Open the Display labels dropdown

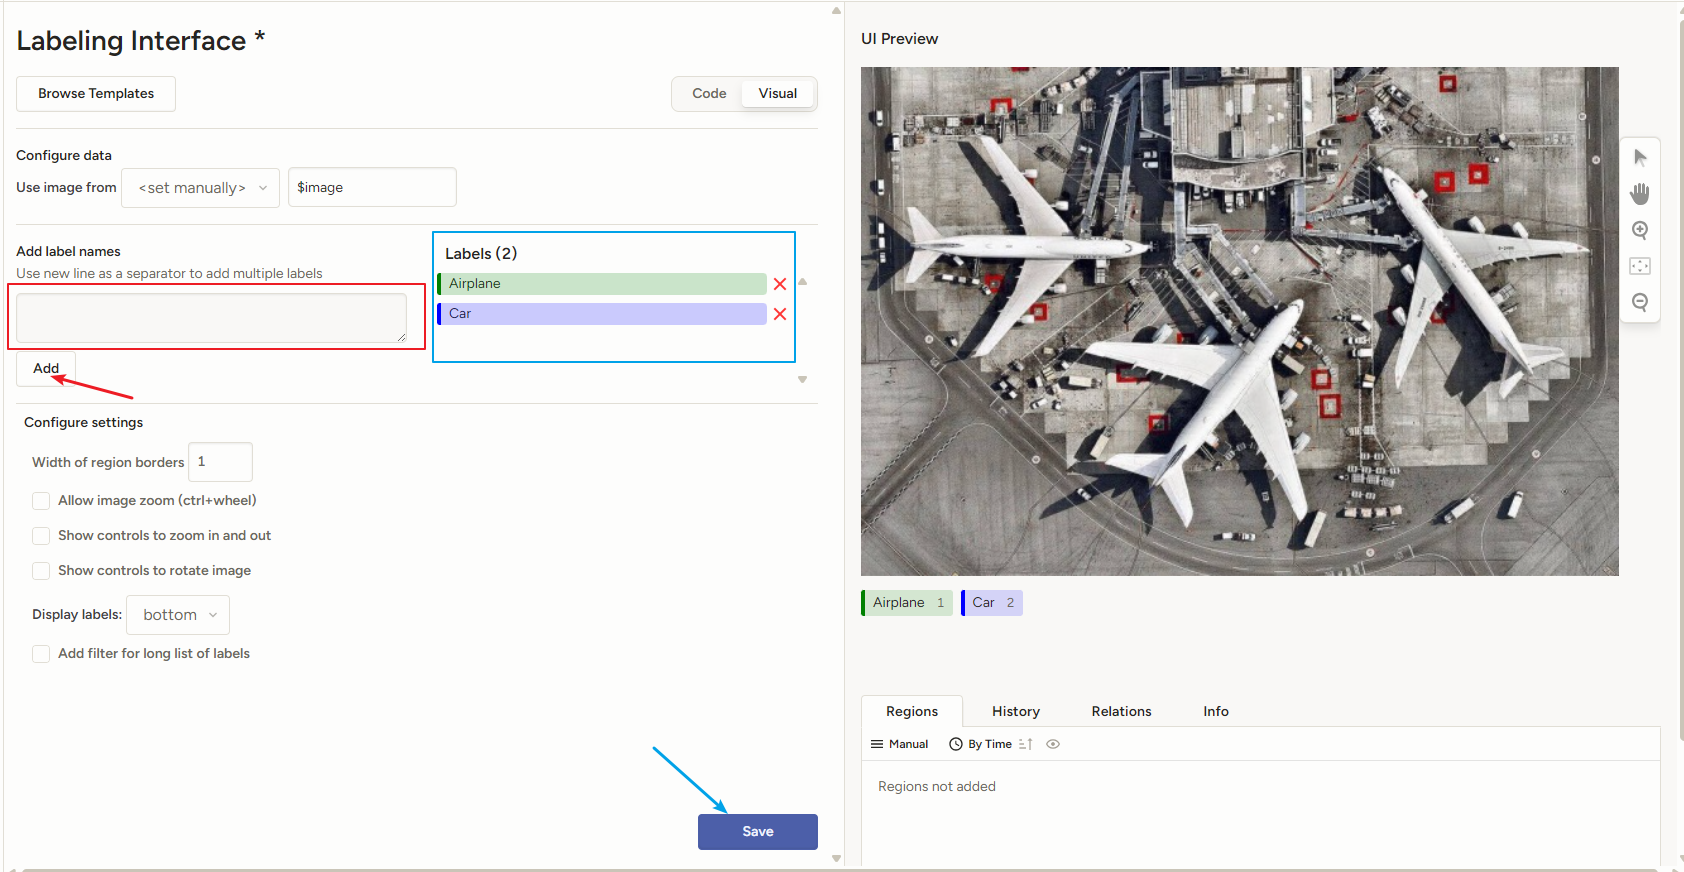(x=178, y=615)
